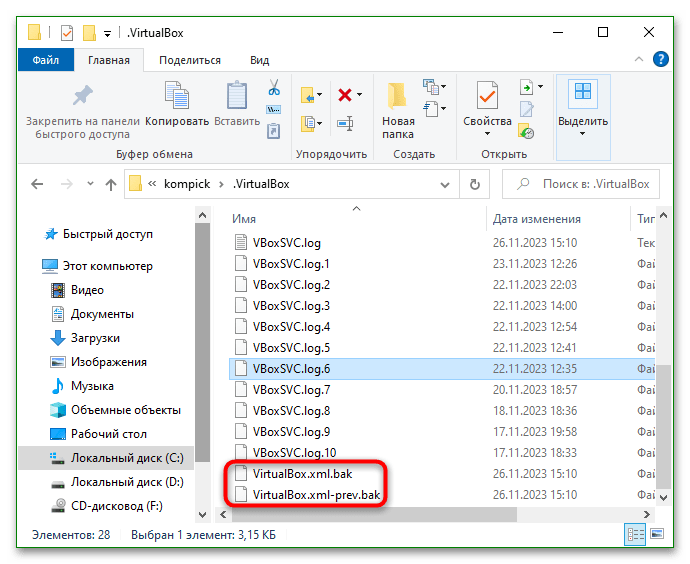690x564 pixels.
Task: Switch to the Главная tab
Action: coord(109,60)
